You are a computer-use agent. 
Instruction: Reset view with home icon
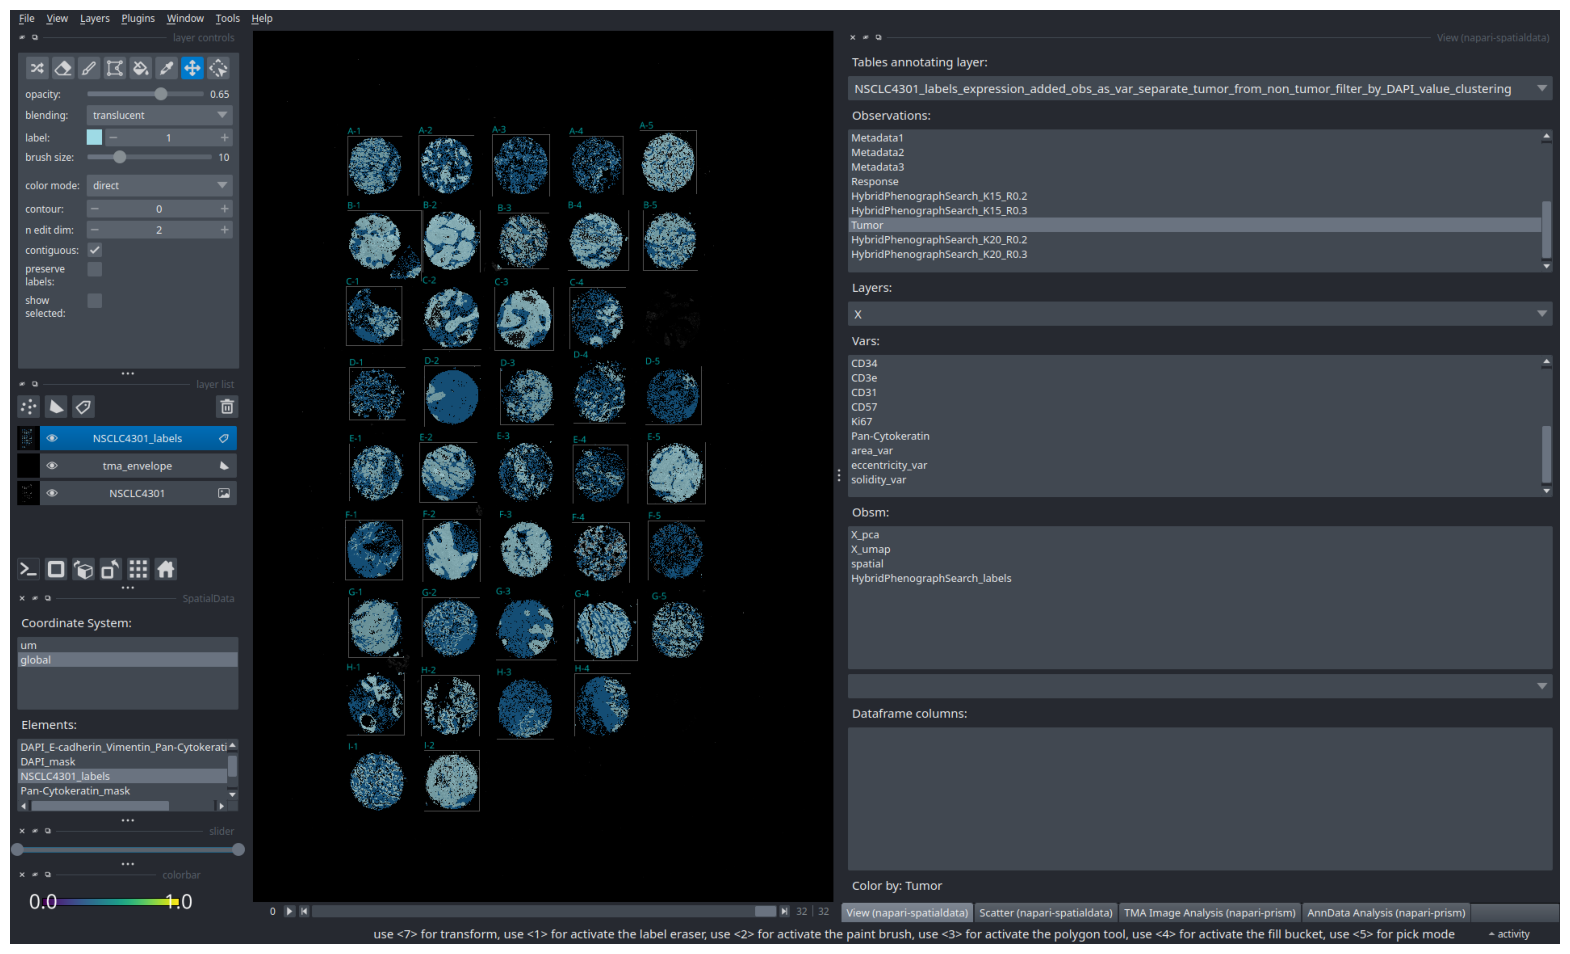166,569
